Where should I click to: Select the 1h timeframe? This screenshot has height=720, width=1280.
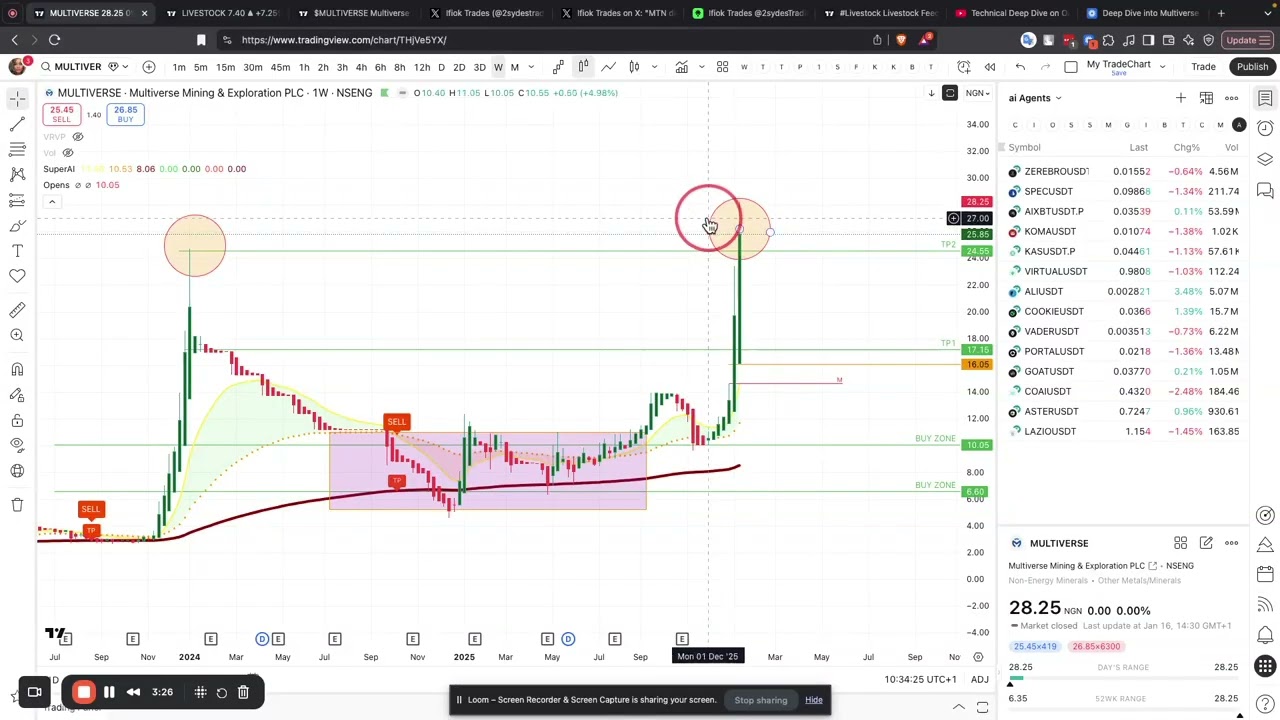[304, 67]
